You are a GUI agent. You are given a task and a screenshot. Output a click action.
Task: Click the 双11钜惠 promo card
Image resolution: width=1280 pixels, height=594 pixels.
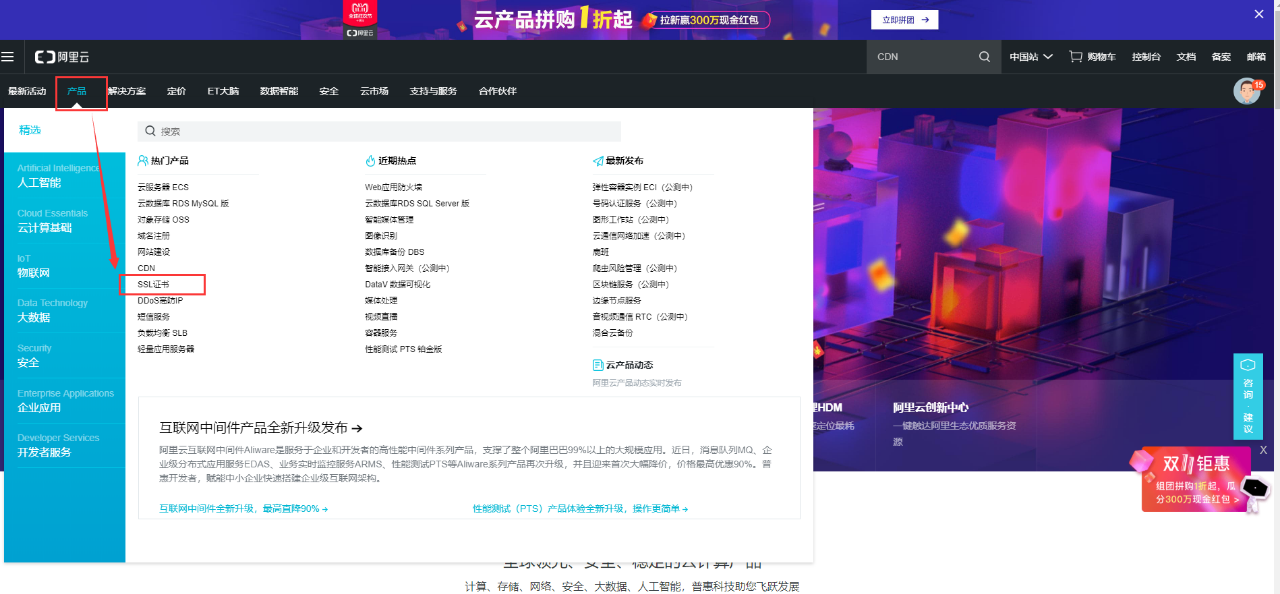[1195, 480]
